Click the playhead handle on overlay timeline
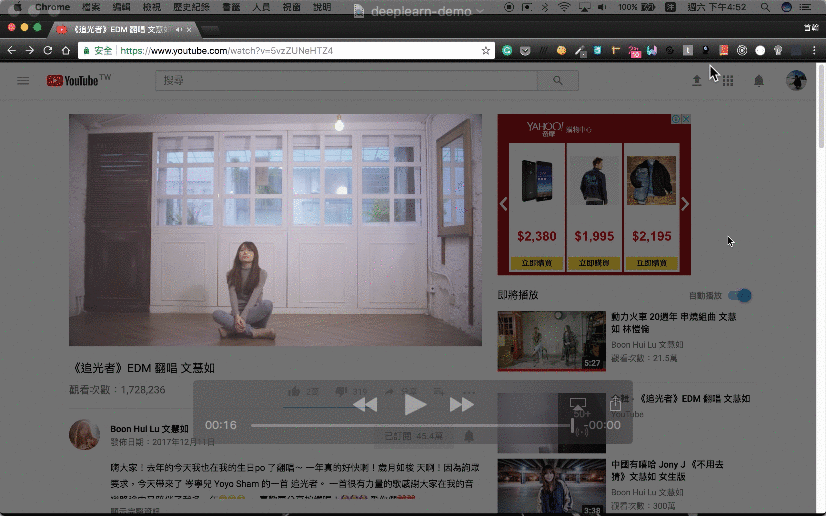Screen dimensions: 826x516 573,425
